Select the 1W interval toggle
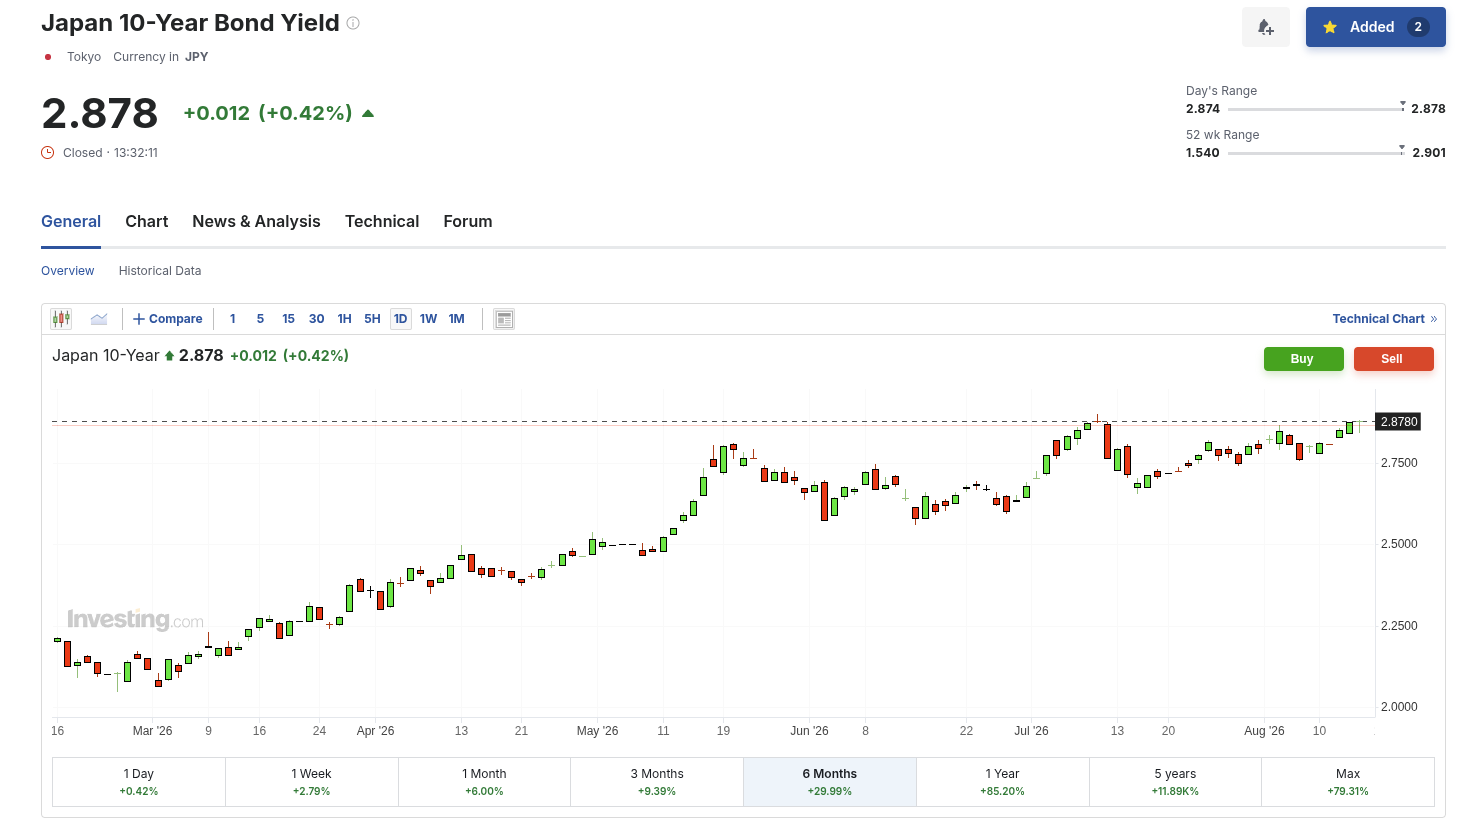Viewport: 1467px width, 840px height. click(428, 319)
